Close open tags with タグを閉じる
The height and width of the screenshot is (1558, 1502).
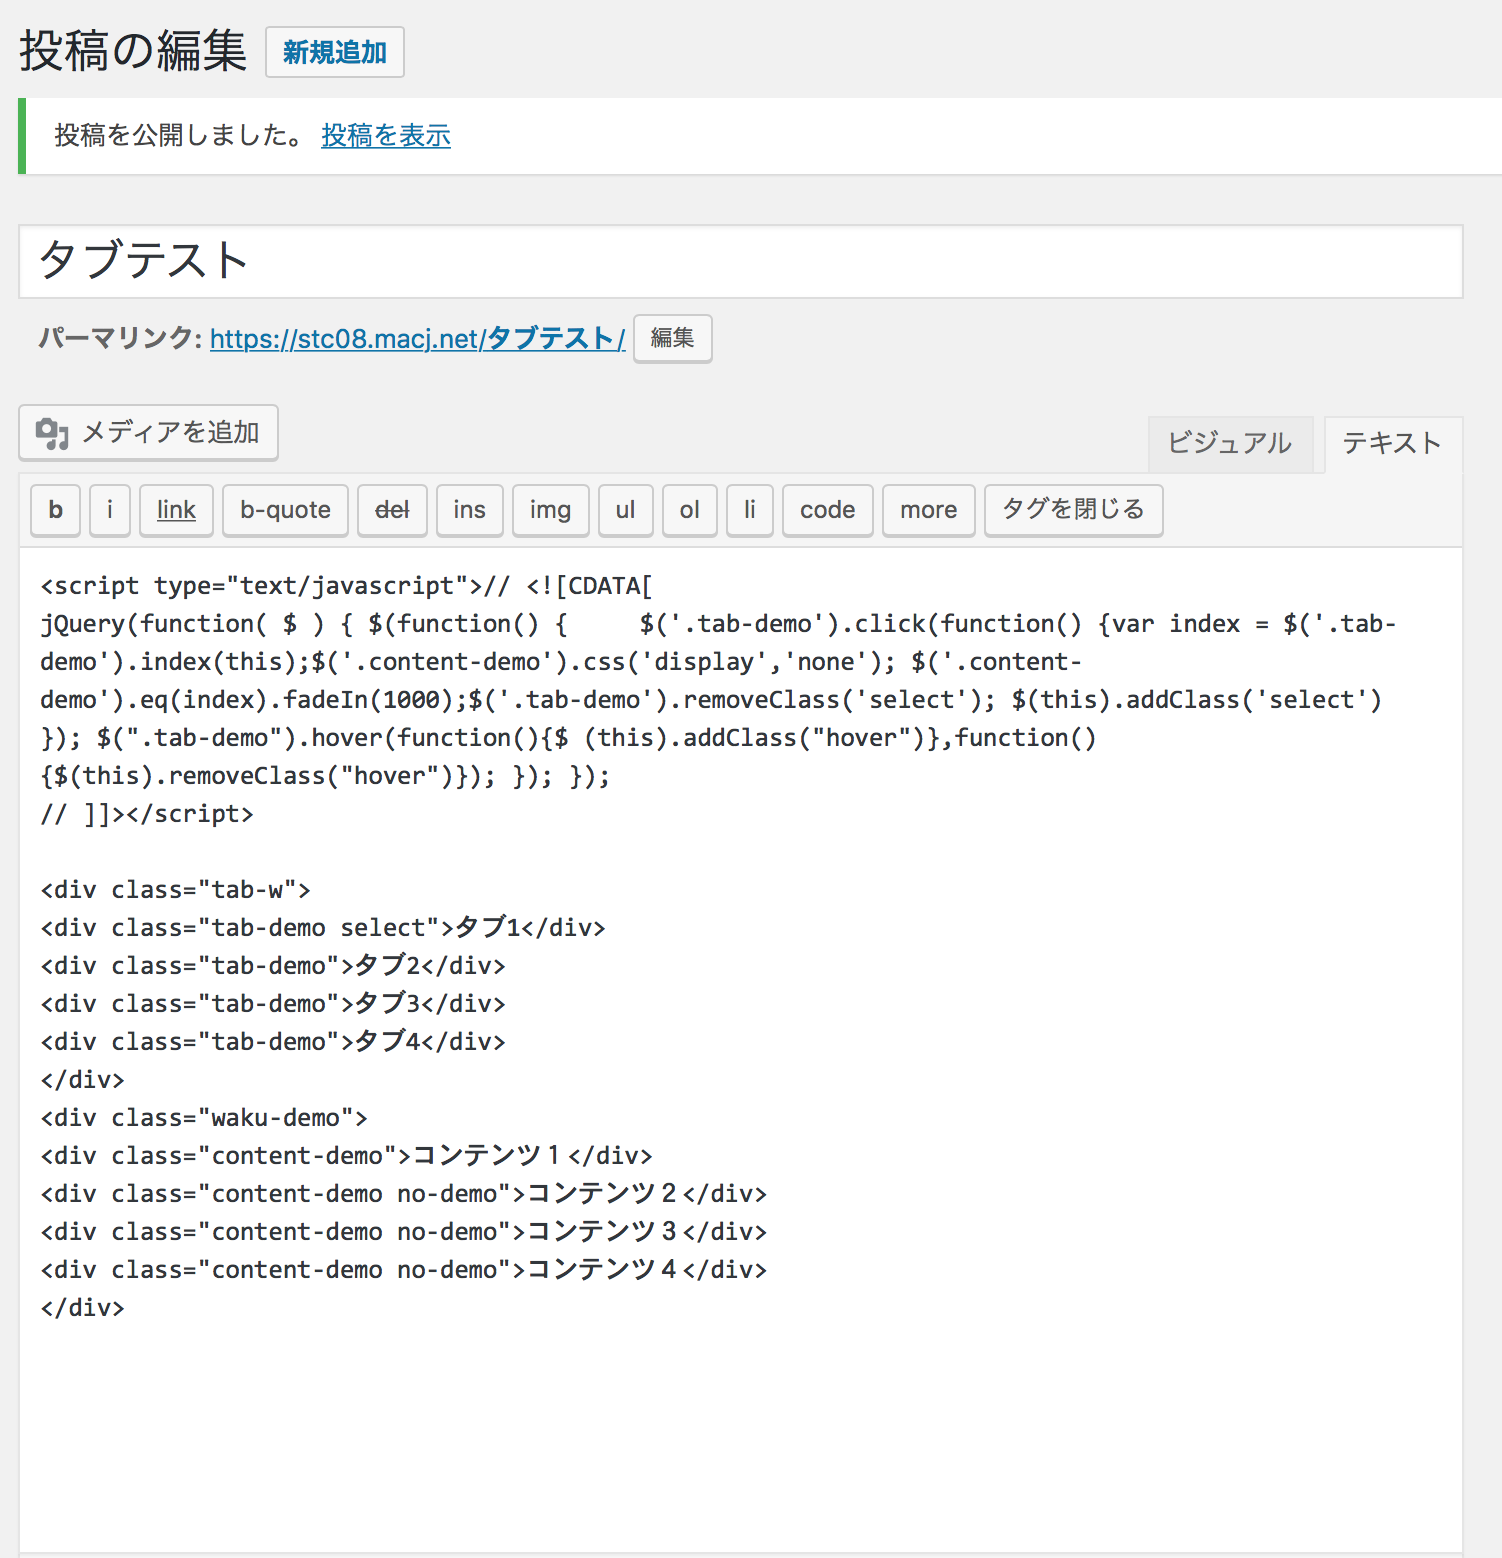[1073, 510]
